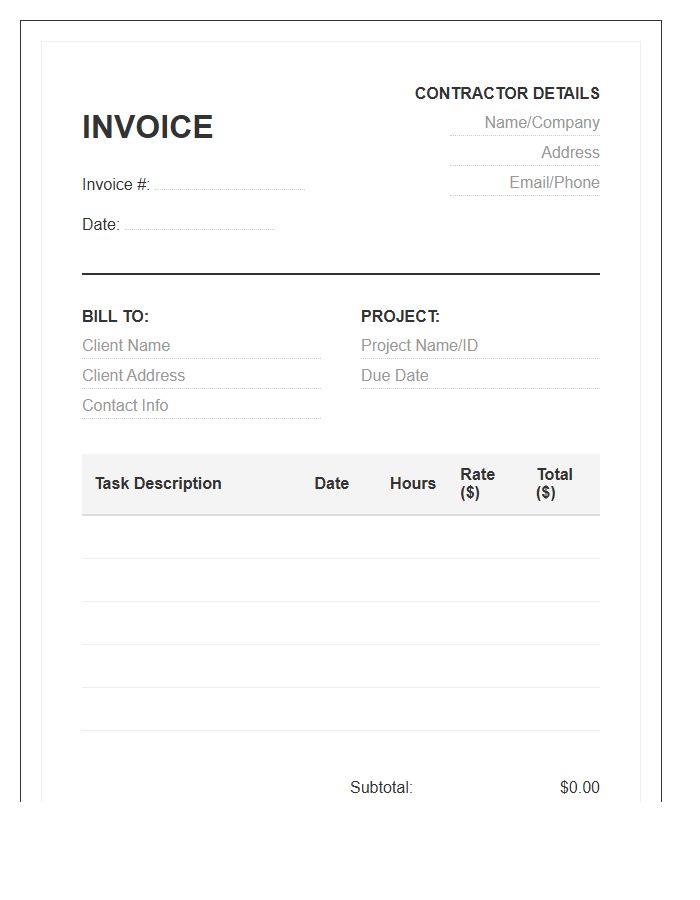Click the Client Address field

[201, 375]
